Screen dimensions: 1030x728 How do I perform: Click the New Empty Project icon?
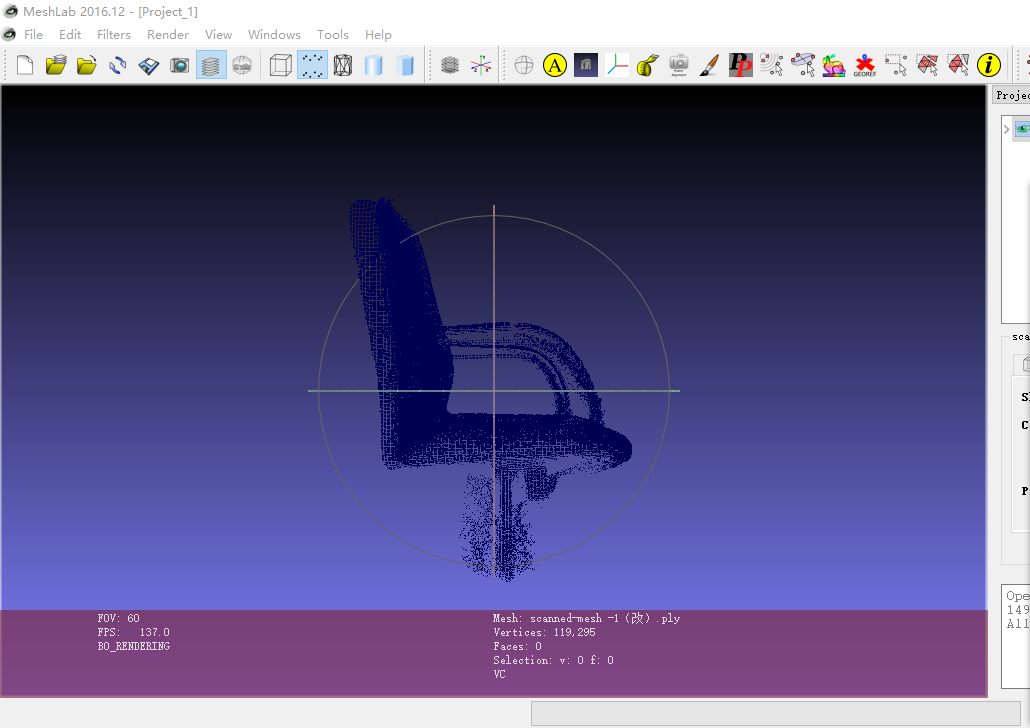[25, 66]
